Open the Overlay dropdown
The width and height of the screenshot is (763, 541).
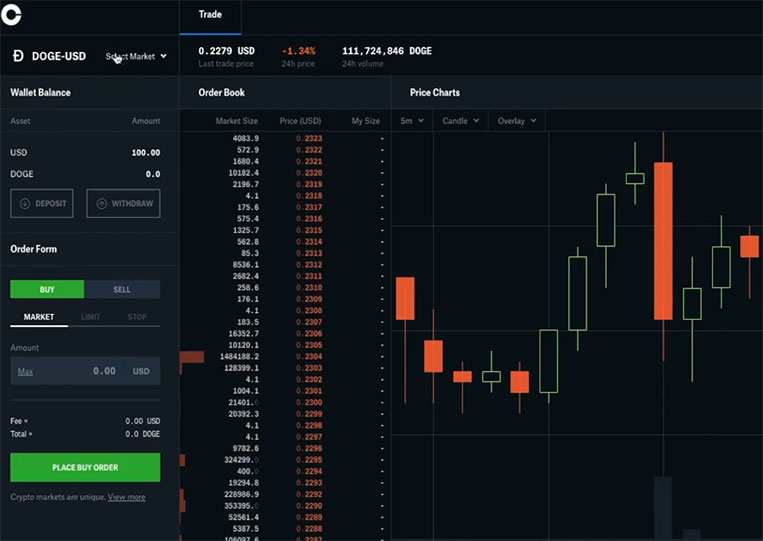(x=517, y=121)
